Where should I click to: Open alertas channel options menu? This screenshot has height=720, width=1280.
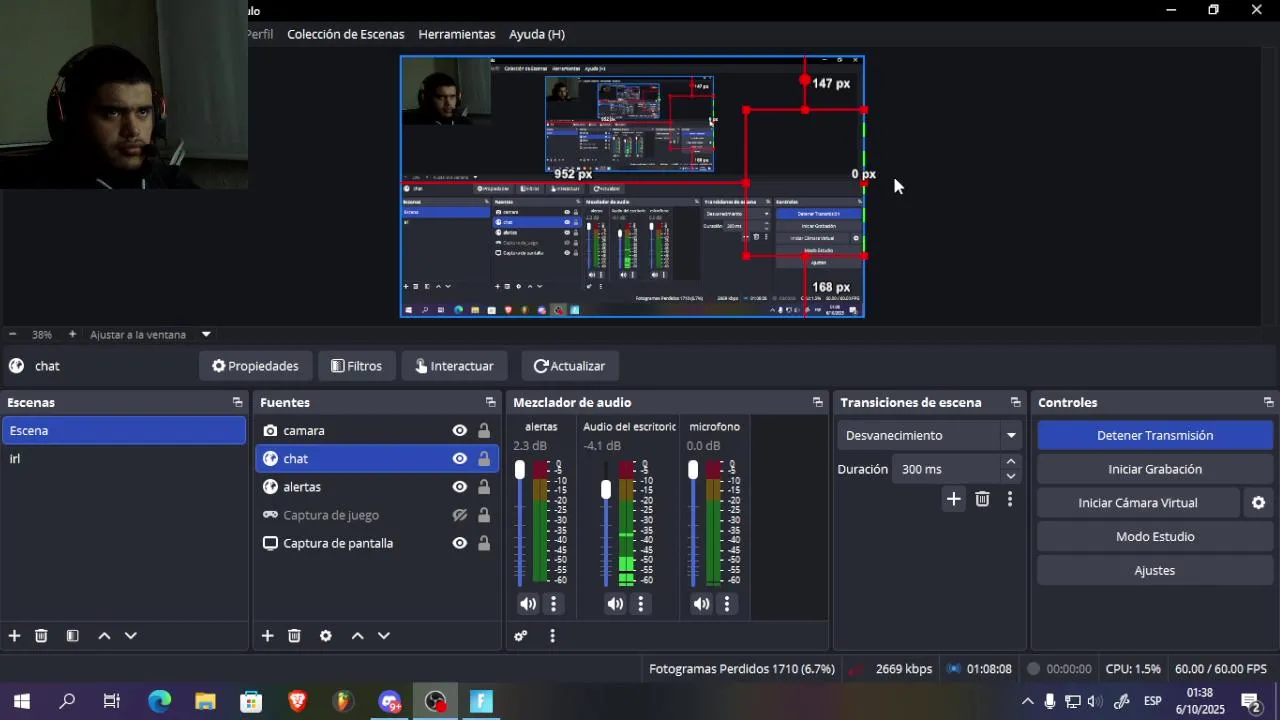553,603
